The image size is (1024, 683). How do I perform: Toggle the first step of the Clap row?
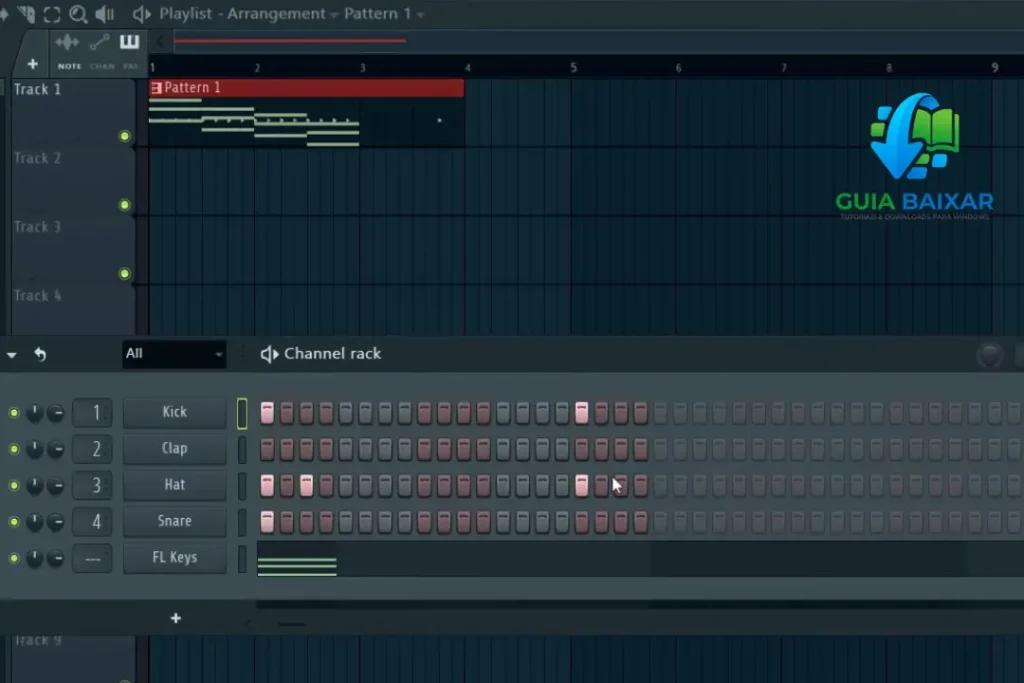coord(267,449)
